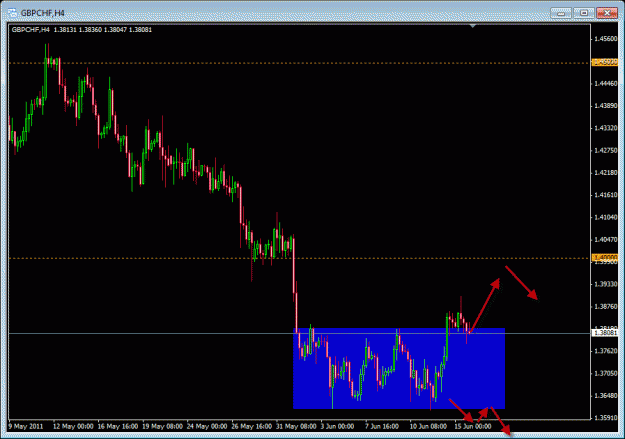The image size is (625, 439).
Task: Click the 1.42180 price scale label
Action: coord(605,173)
